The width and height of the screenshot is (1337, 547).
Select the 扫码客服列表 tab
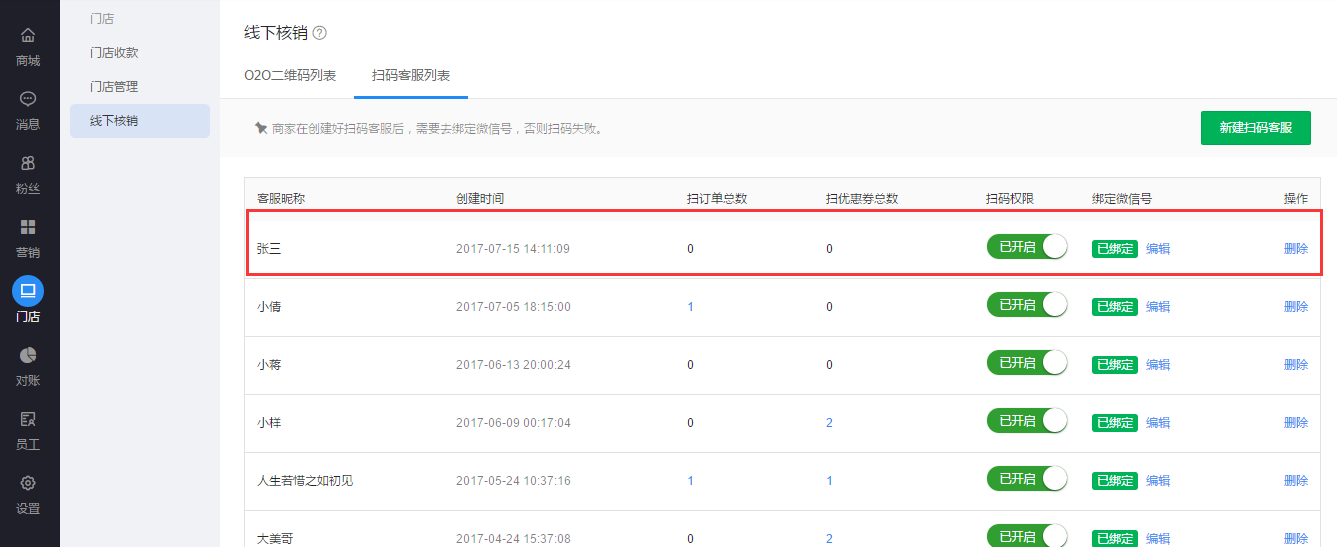(x=410, y=76)
